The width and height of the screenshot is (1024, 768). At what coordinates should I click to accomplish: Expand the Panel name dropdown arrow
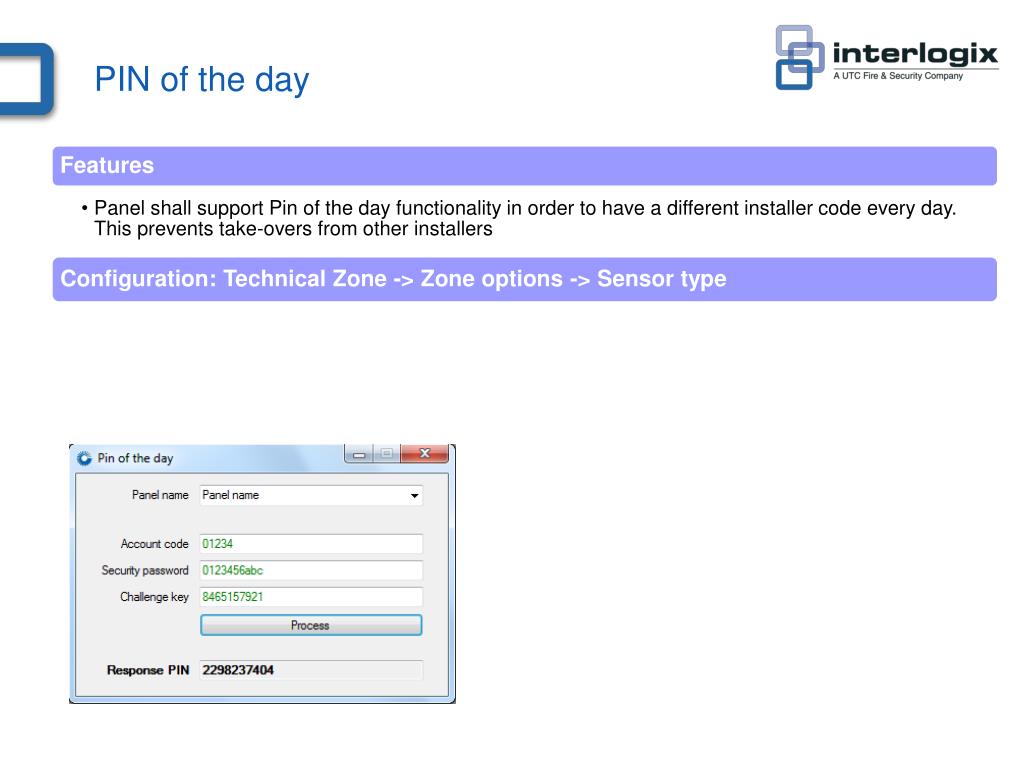[x=414, y=496]
